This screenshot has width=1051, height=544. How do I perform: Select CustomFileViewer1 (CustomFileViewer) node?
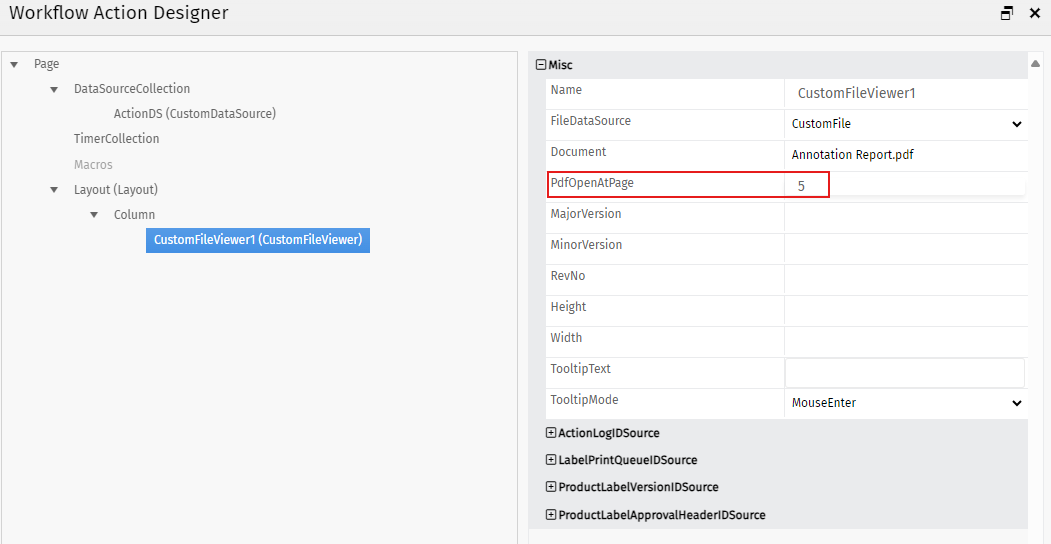click(x=258, y=240)
